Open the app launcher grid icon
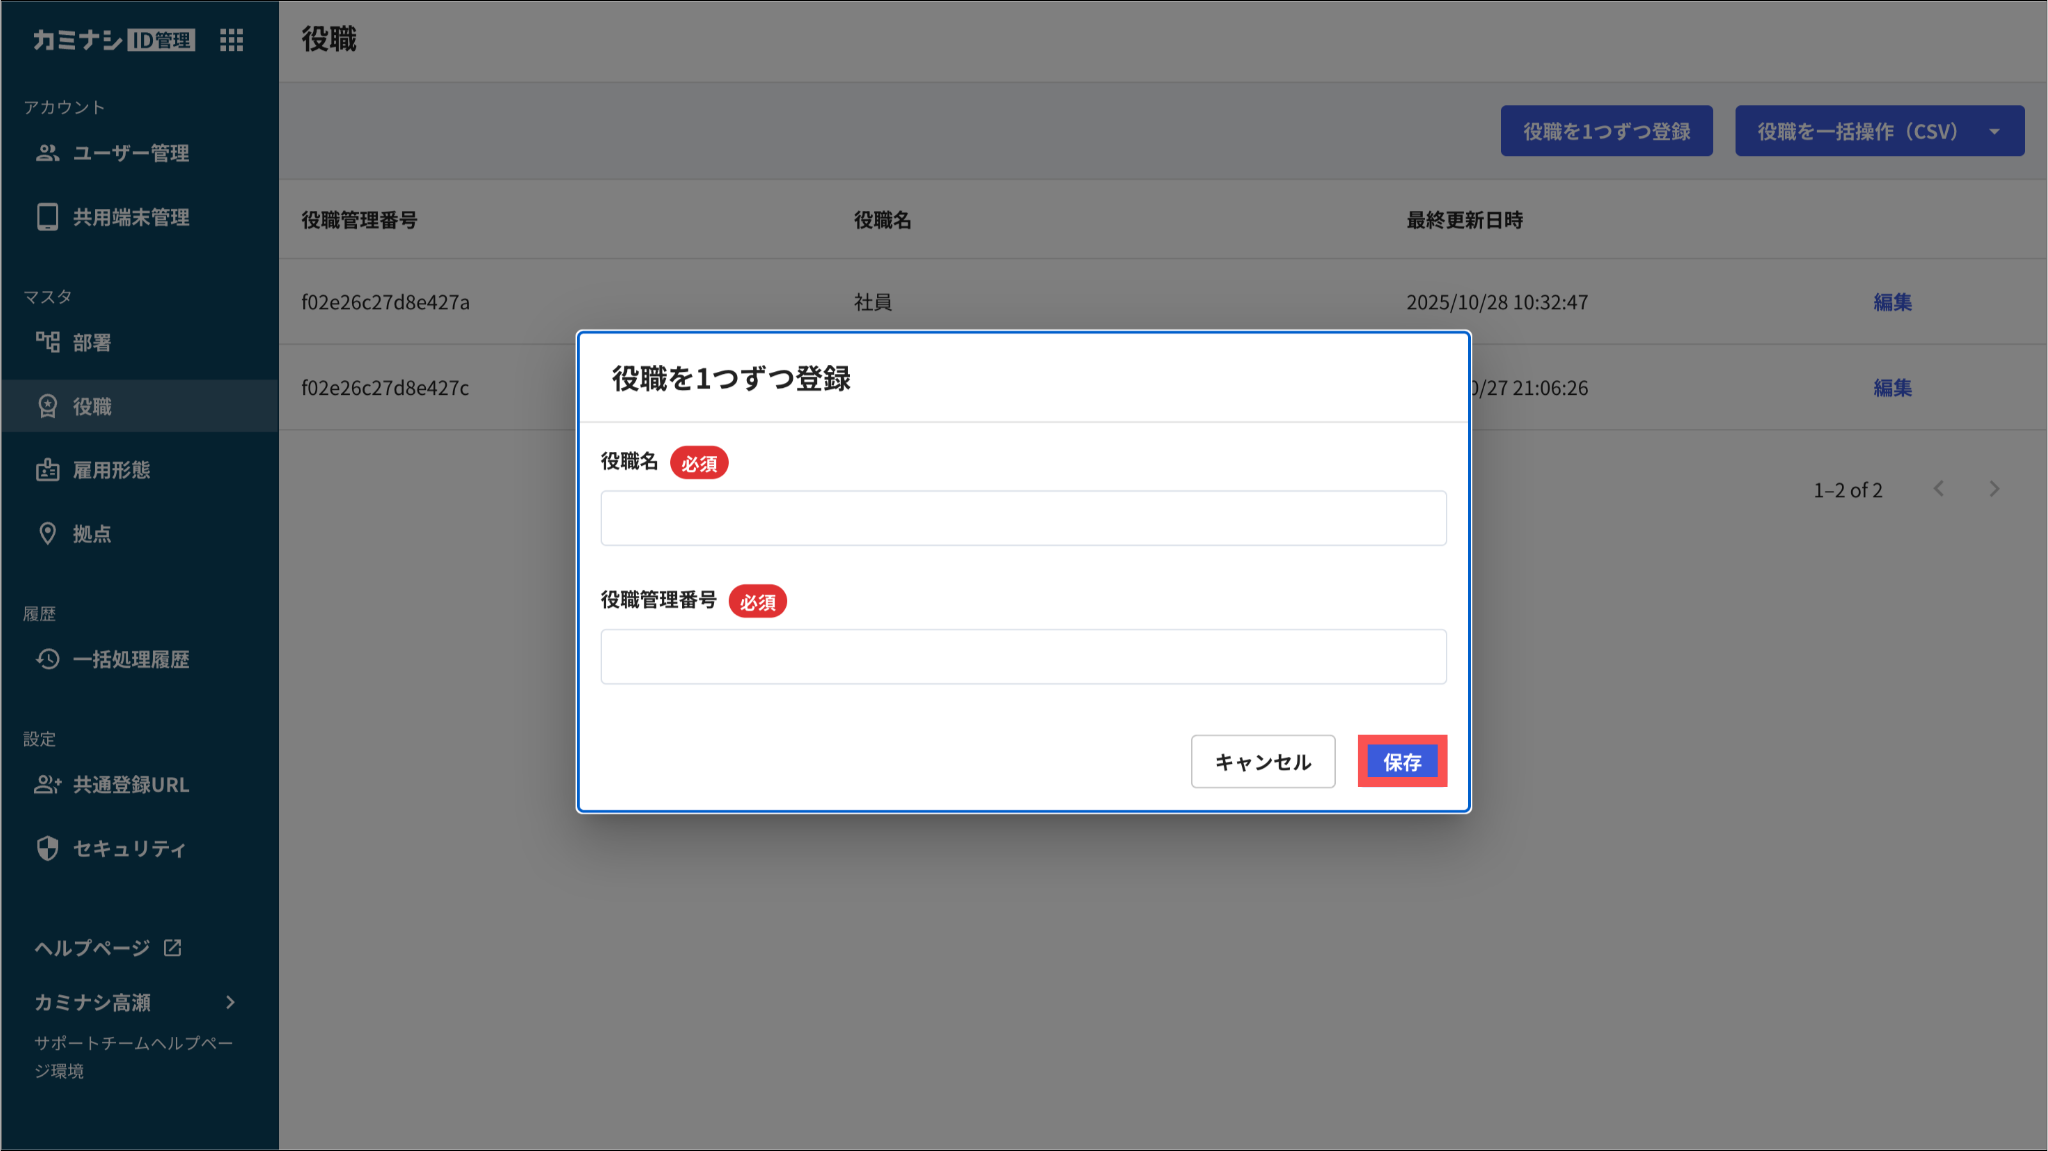Viewport: 2048px width, 1151px height. pos(232,40)
